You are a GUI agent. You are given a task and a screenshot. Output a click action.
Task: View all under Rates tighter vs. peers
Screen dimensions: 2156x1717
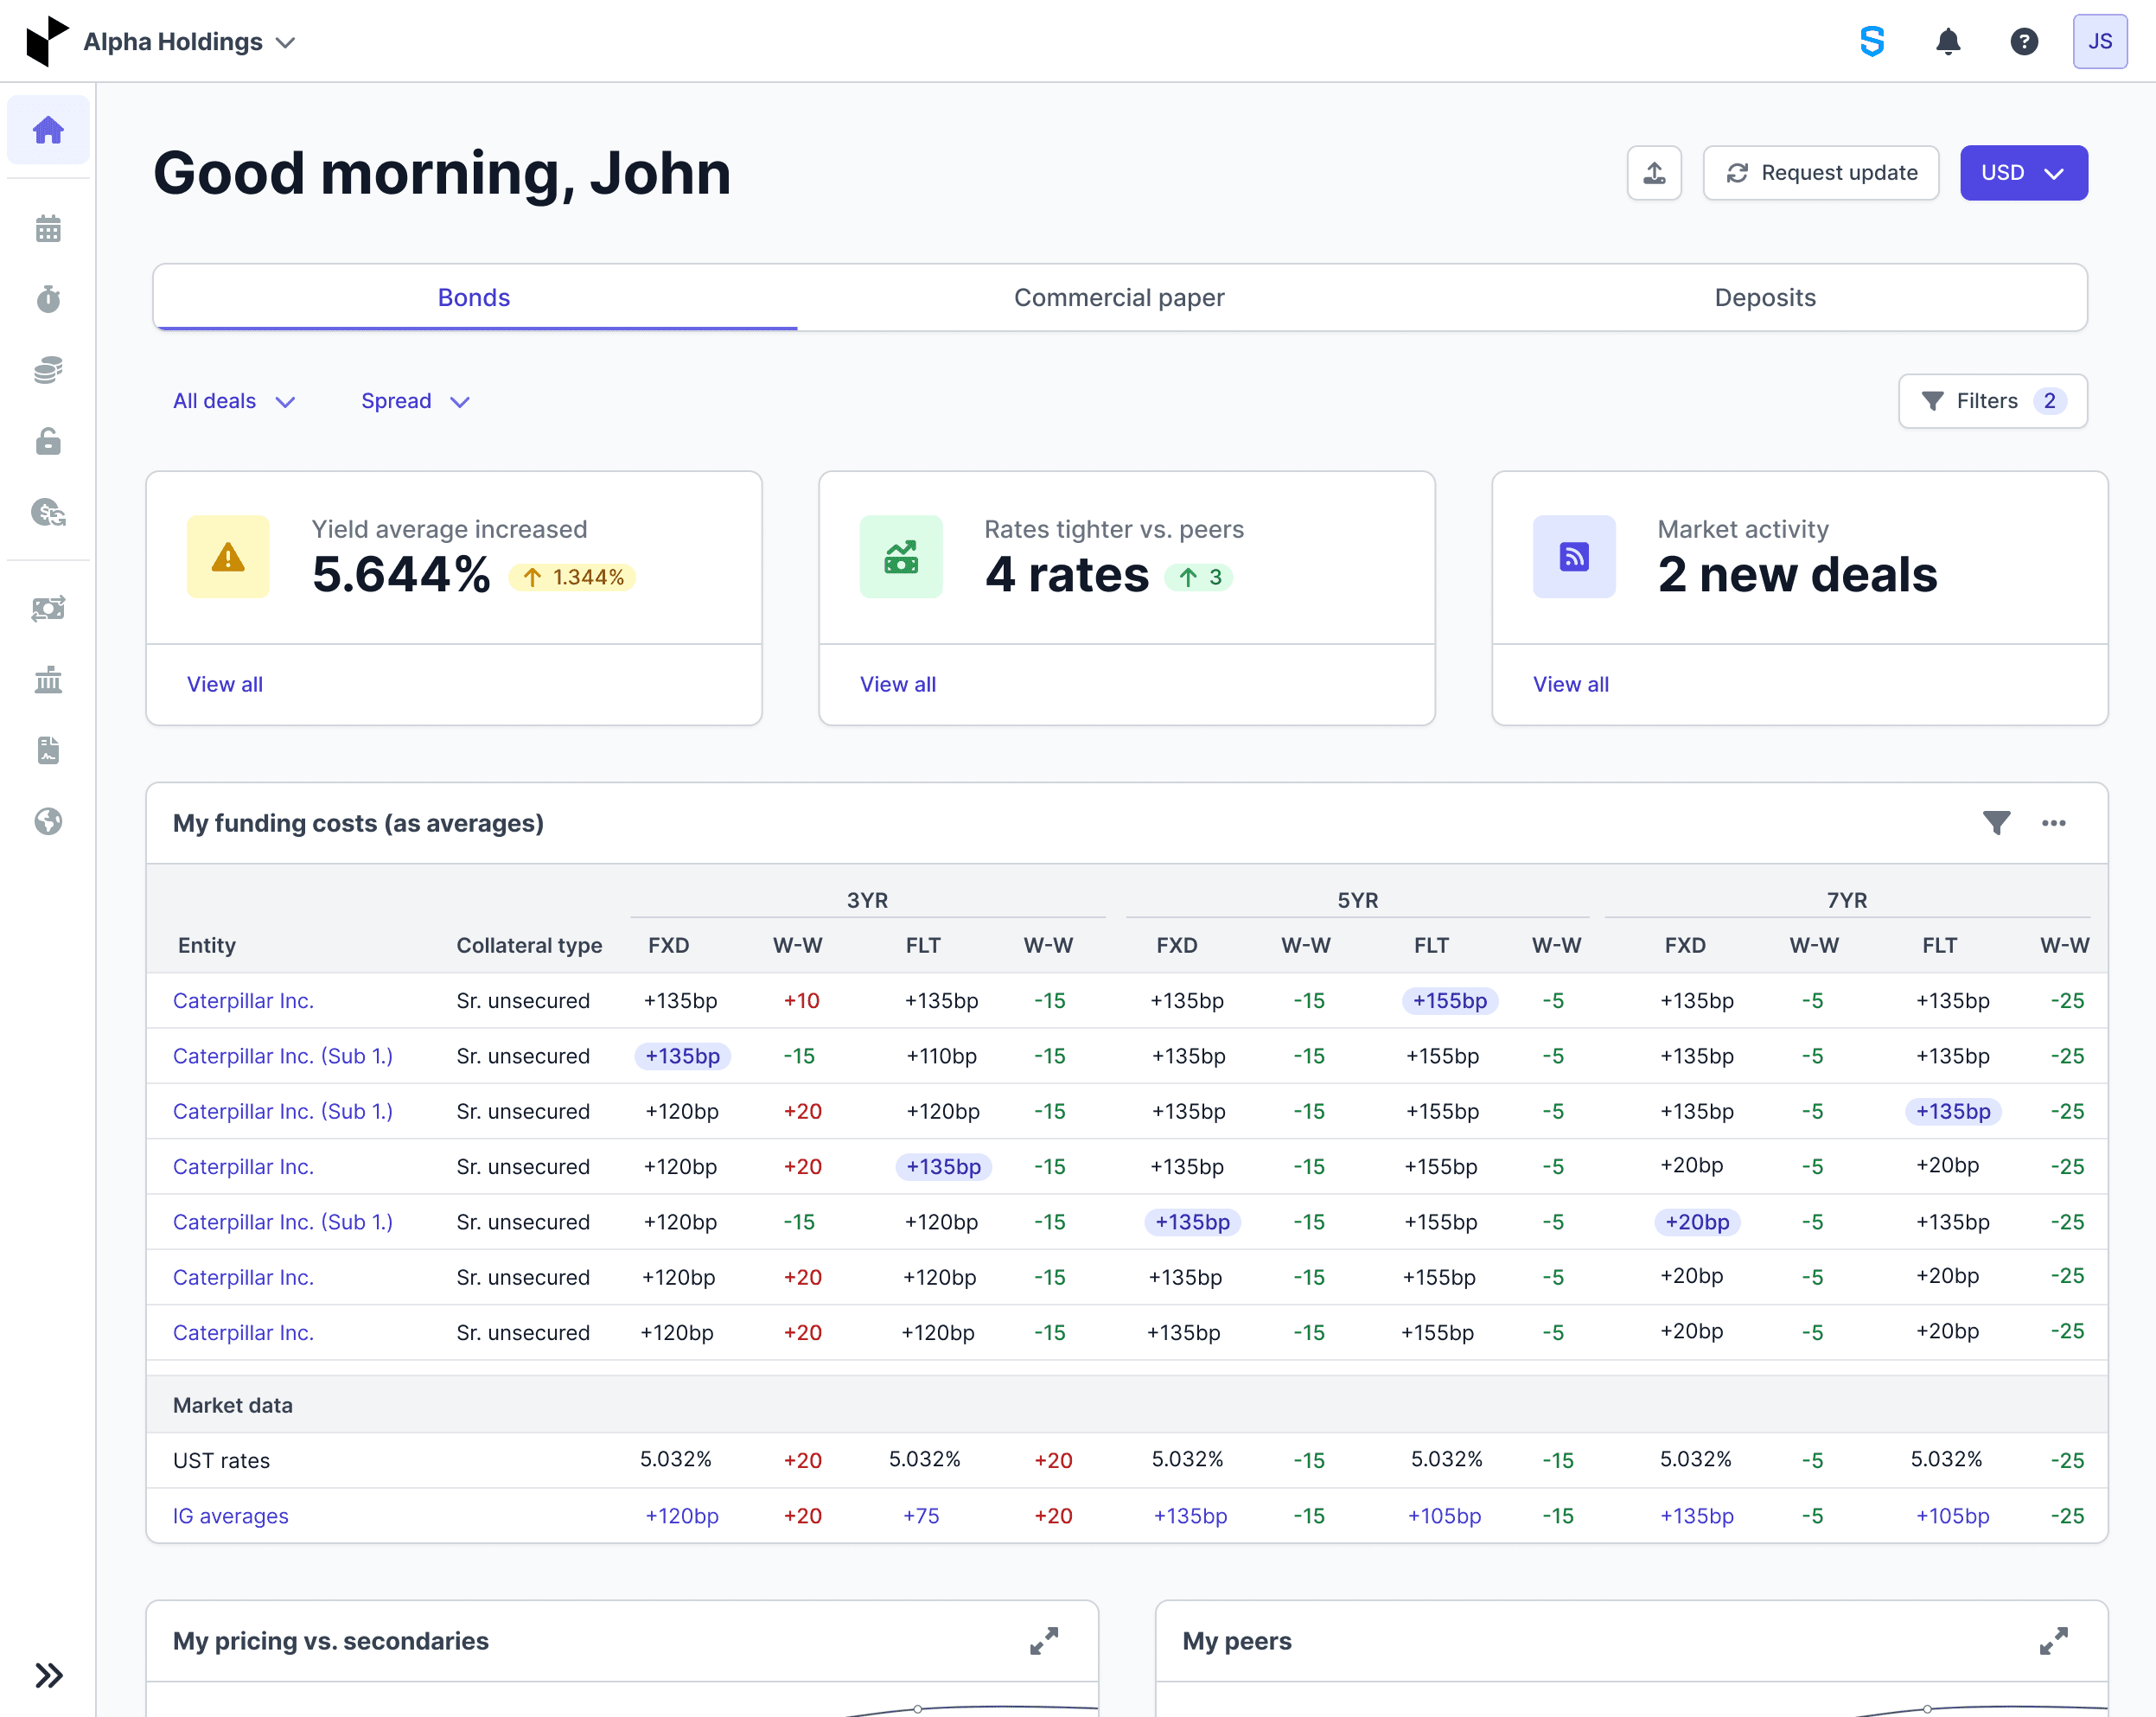coord(898,684)
